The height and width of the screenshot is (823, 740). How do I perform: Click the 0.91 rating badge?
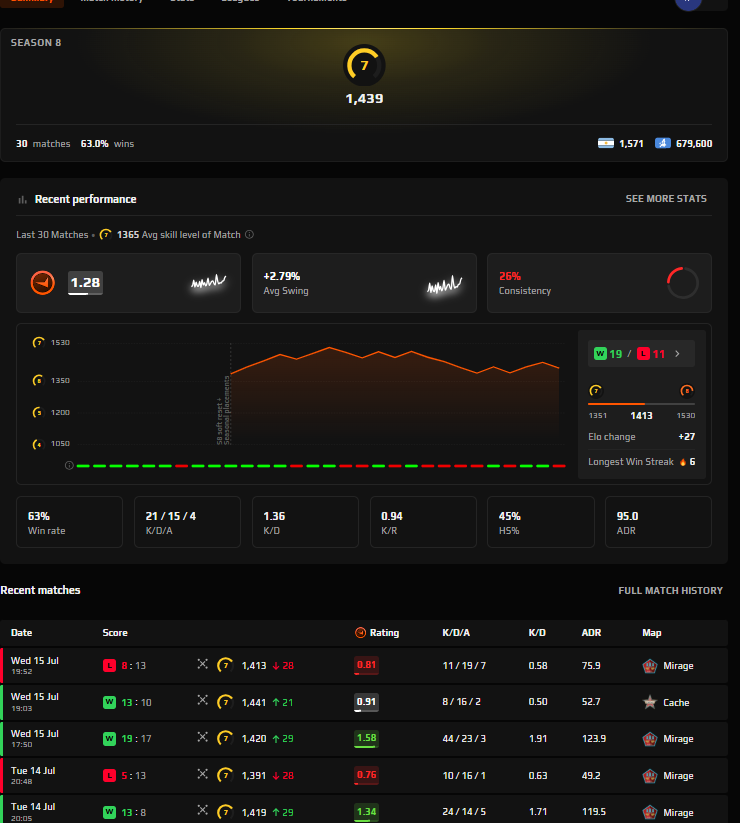click(x=366, y=702)
